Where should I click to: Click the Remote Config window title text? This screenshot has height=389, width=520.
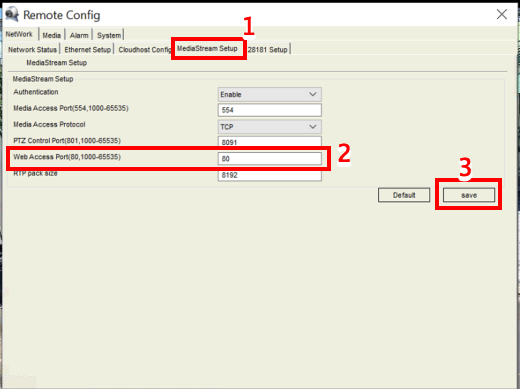pos(62,15)
